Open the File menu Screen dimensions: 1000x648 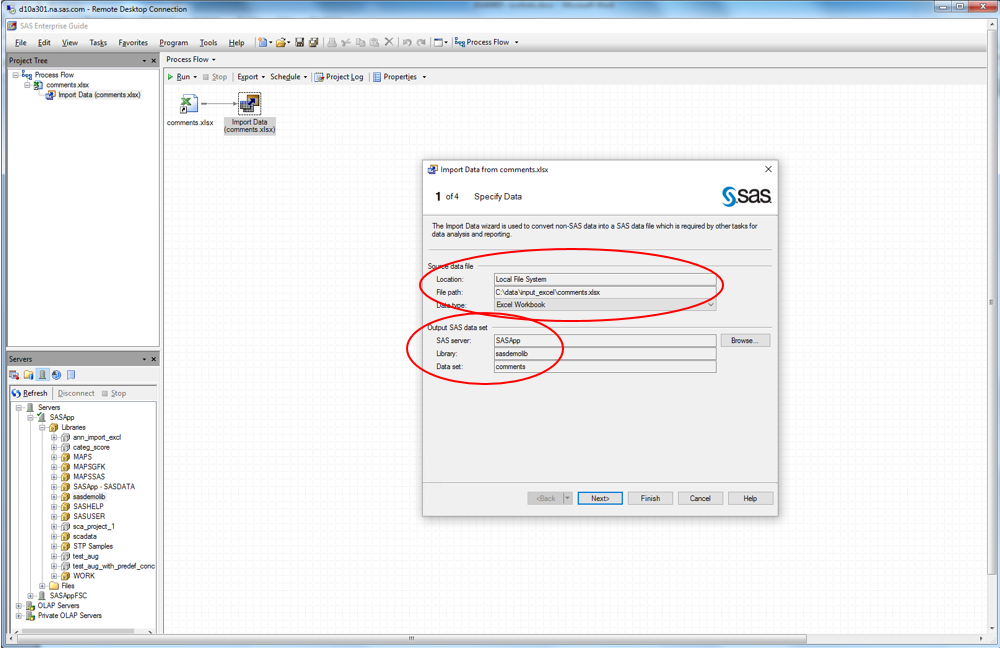pyautogui.click(x=21, y=43)
